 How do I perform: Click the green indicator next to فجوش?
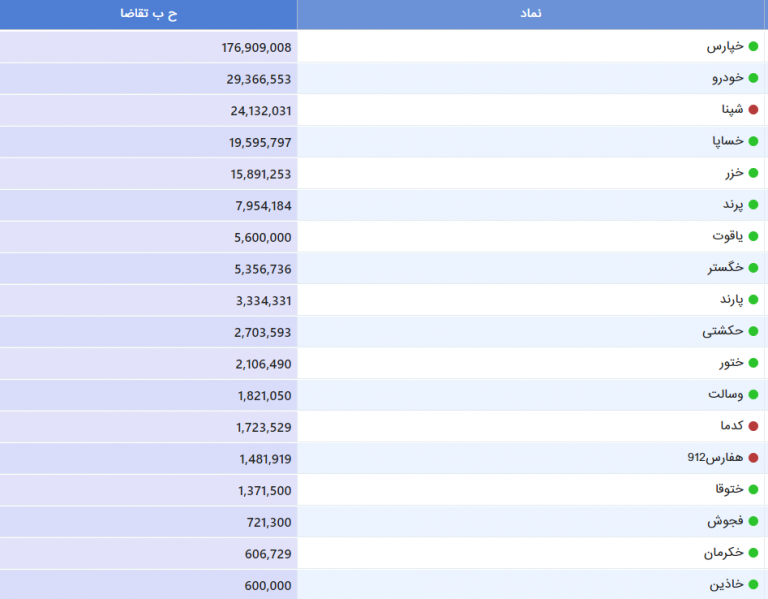(753, 521)
